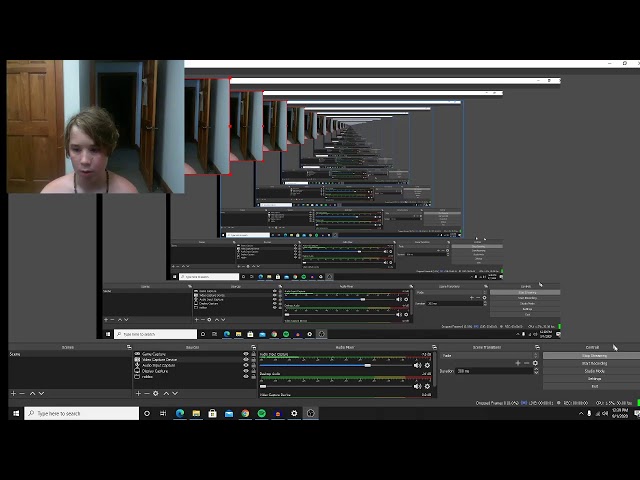Move scene down in Scenes panel
This screenshot has width=640, height=480.
point(41,393)
